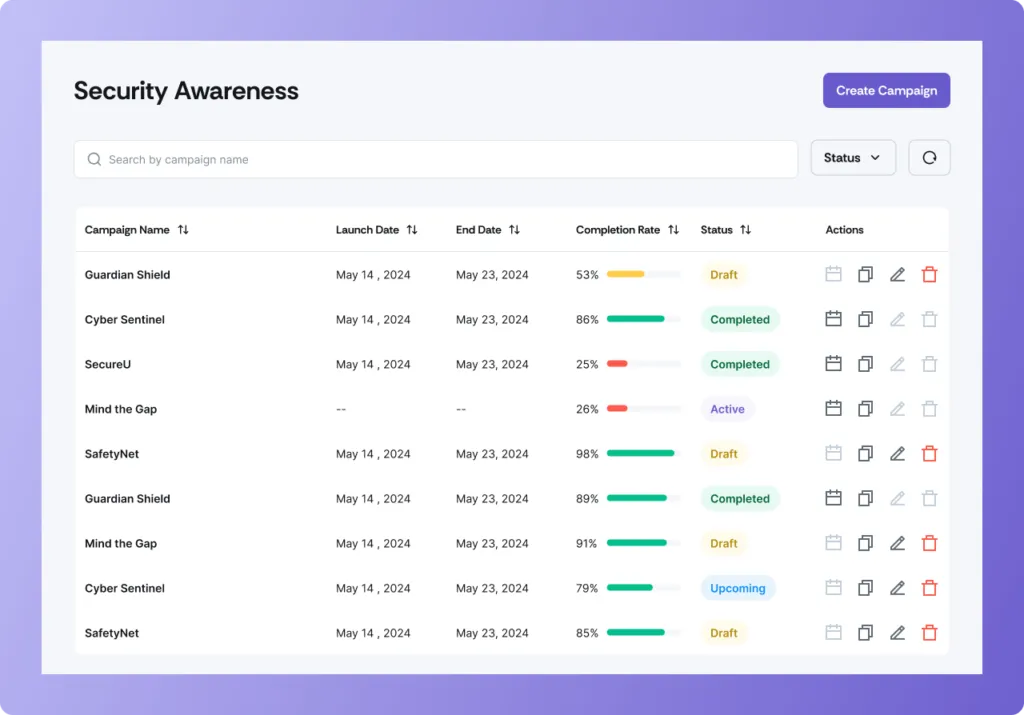Click the refresh icon beside the Status filter
The image size is (1024, 715).
[929, 157]
